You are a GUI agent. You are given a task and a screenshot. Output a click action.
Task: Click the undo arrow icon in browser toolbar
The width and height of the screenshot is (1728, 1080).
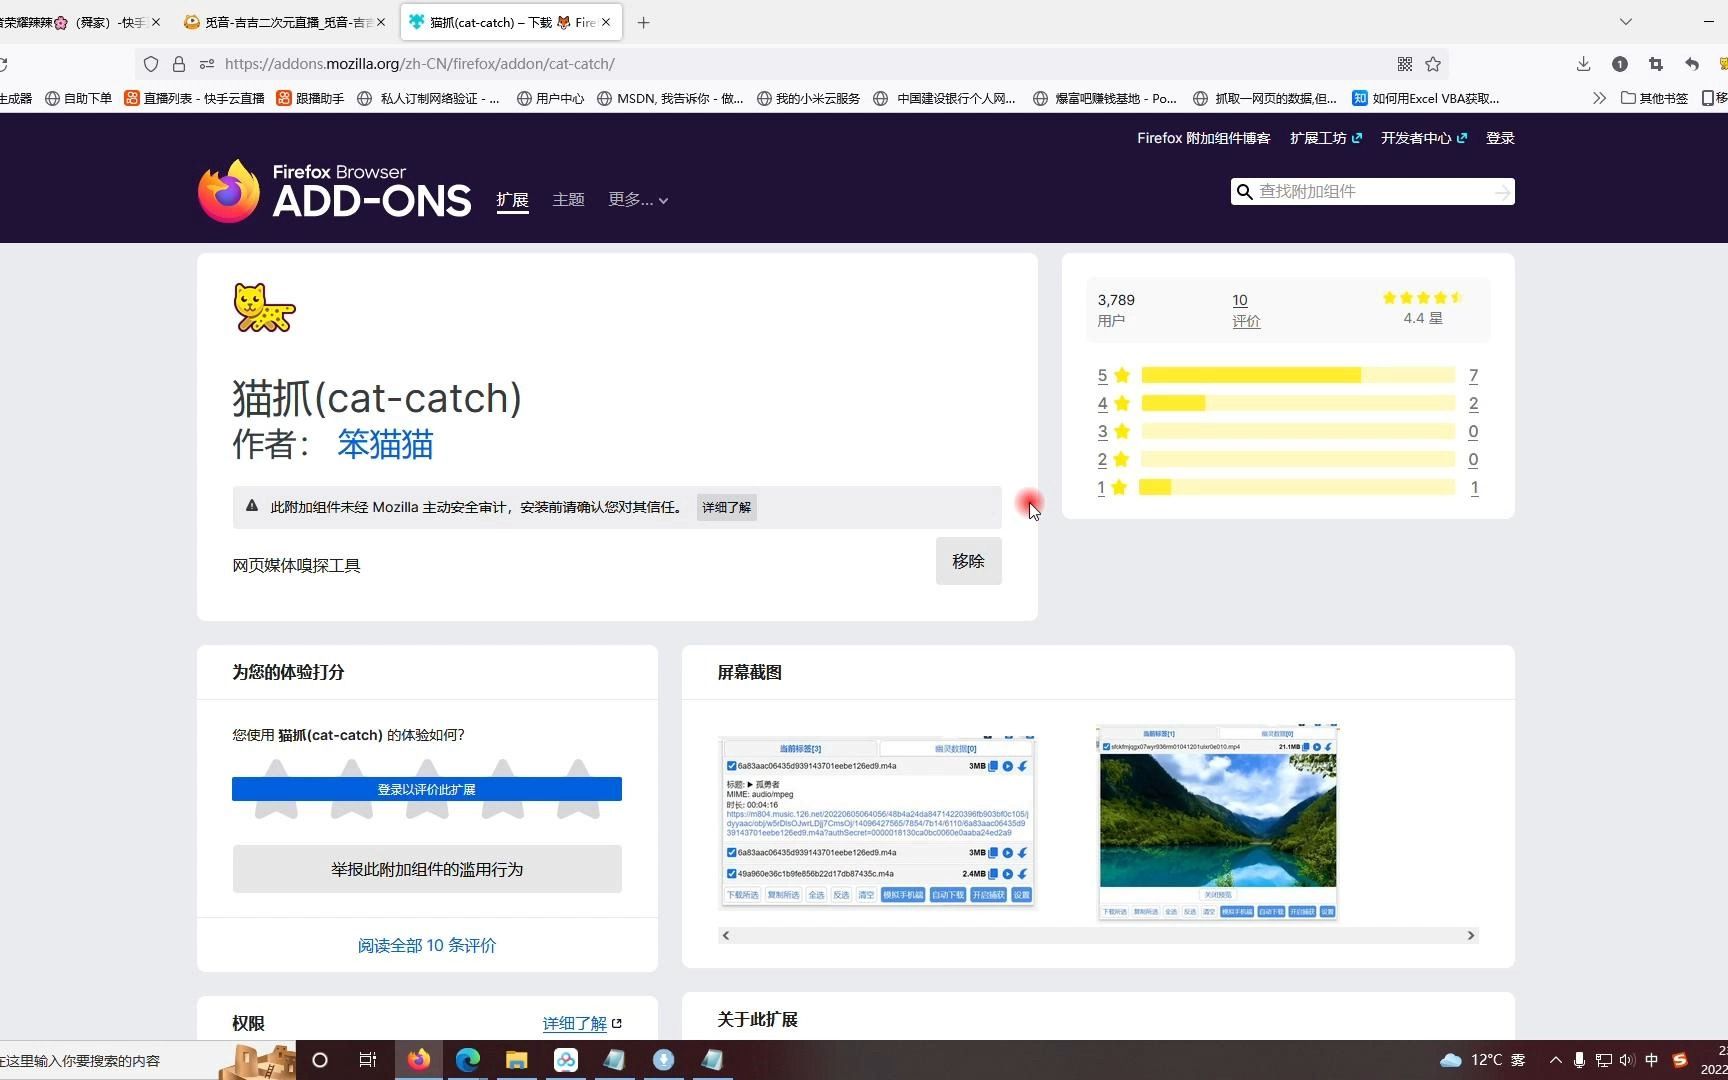1692,64
